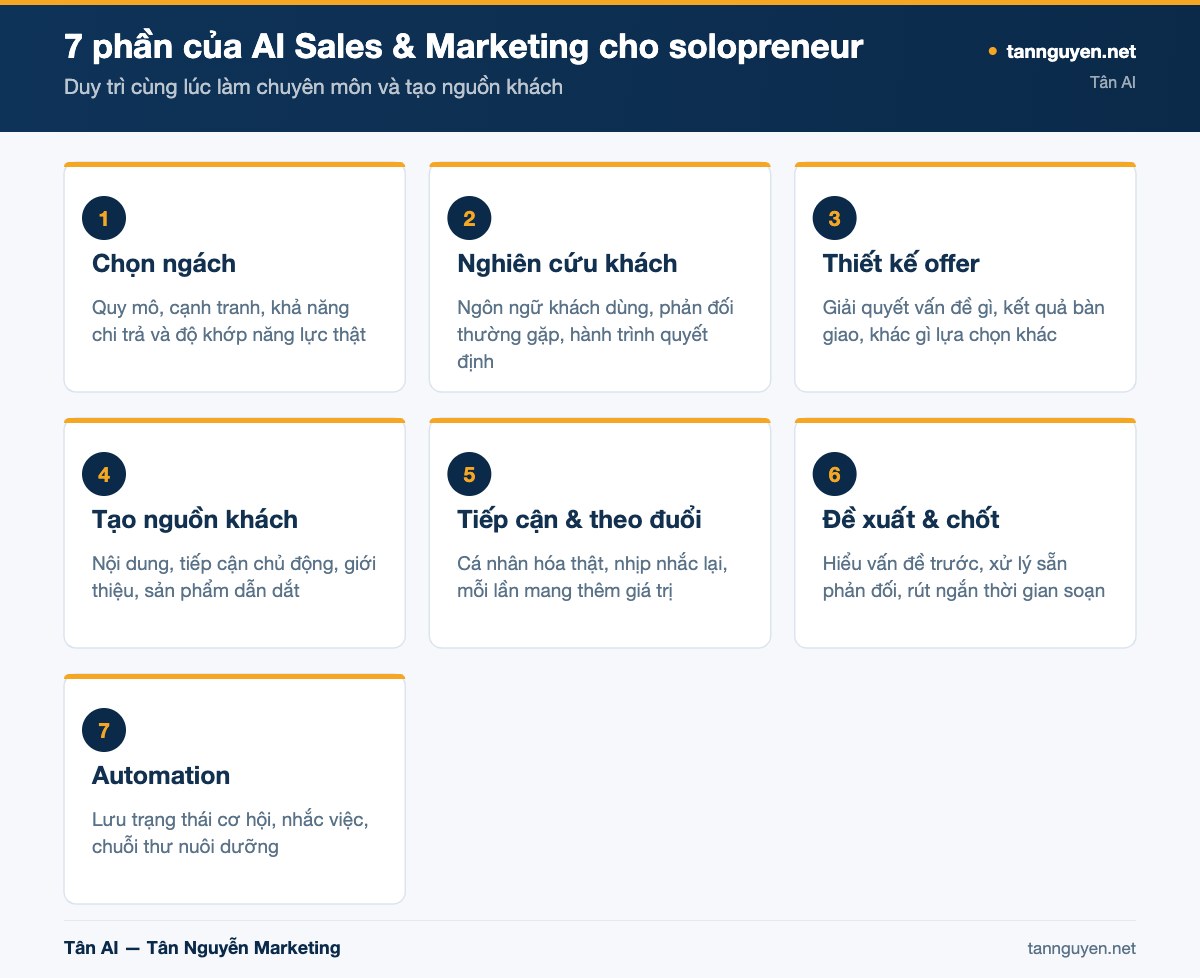
Task: Click the number 1 badge
Action: point(104,219)
